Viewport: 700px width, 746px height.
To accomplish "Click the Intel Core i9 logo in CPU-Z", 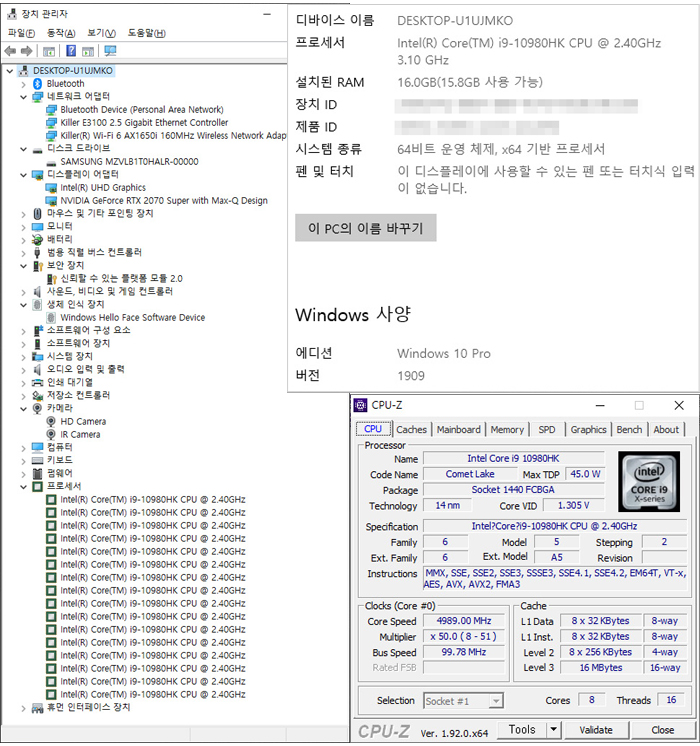I will click(x=649, y=481).
